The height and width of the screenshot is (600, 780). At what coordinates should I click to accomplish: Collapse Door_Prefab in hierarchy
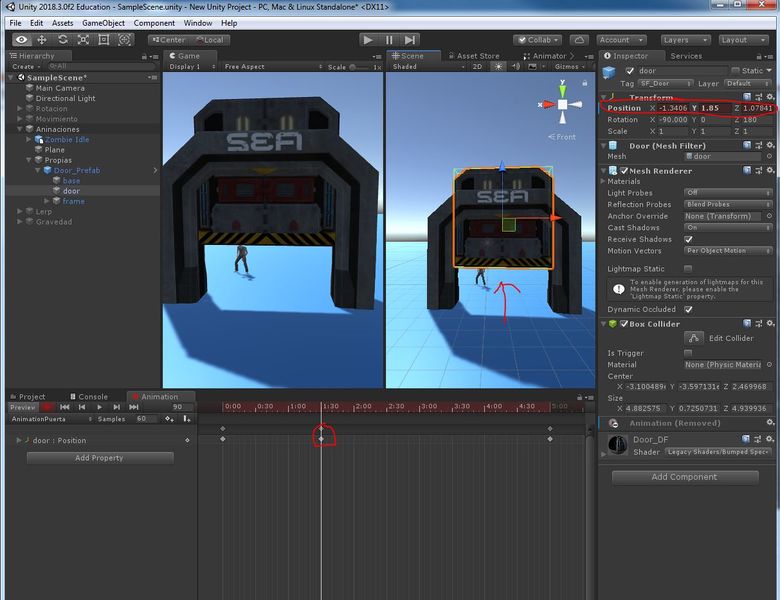tap(38, 170)
